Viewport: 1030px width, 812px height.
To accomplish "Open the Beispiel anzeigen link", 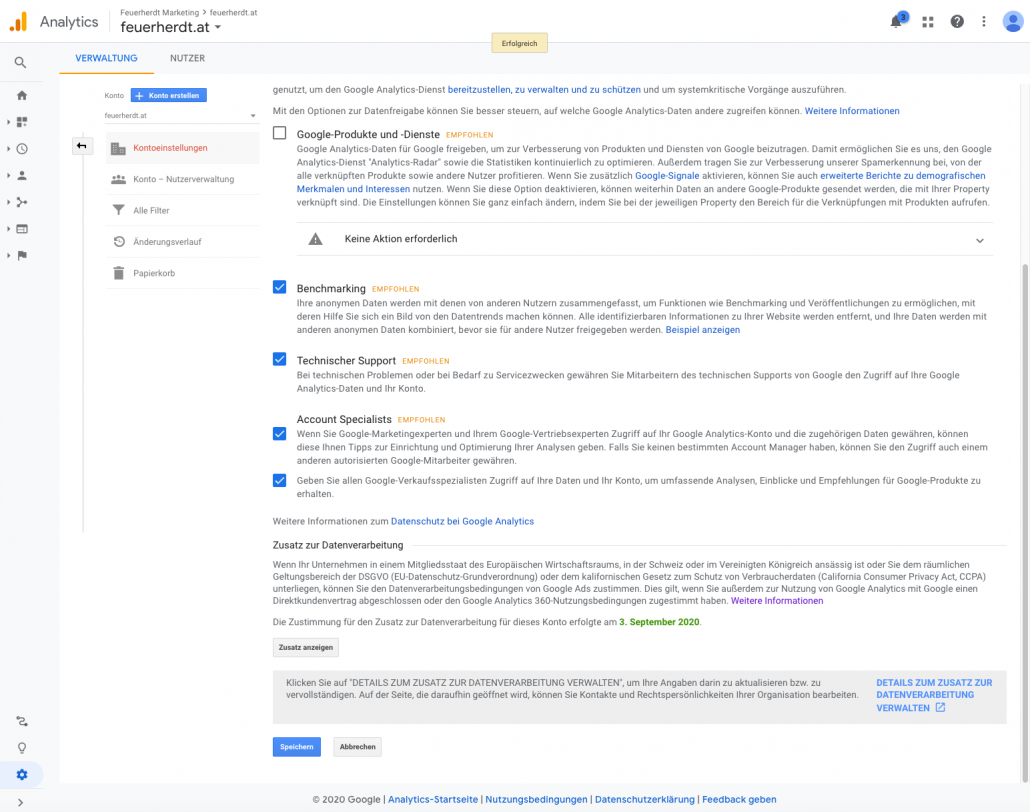I will pyautogui.click(x=702, y=330).
